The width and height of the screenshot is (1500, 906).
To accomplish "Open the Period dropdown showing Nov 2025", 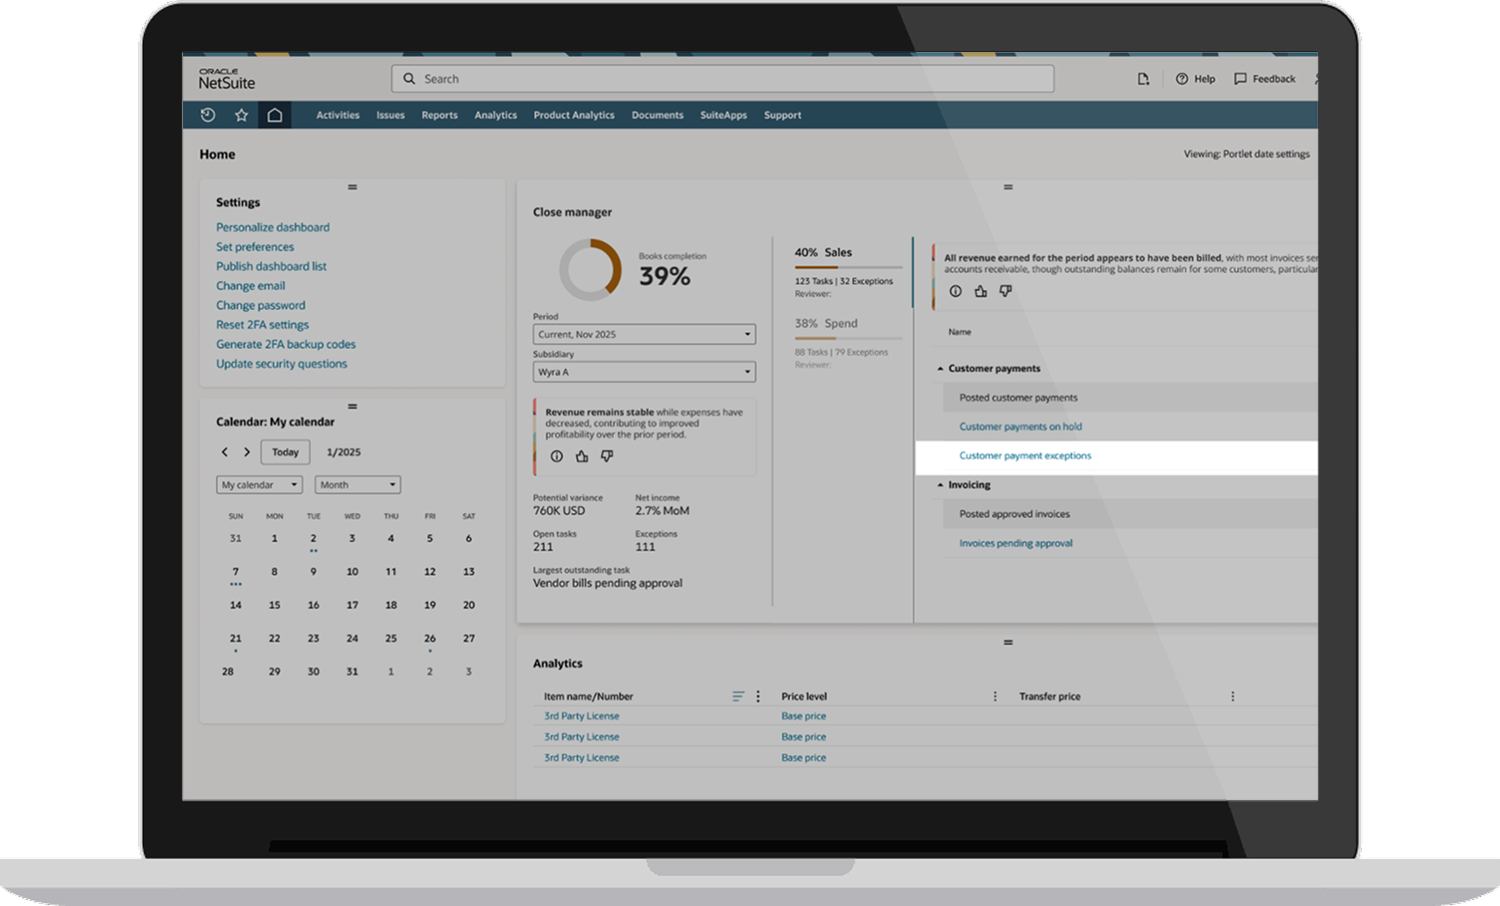I will 644,334.
